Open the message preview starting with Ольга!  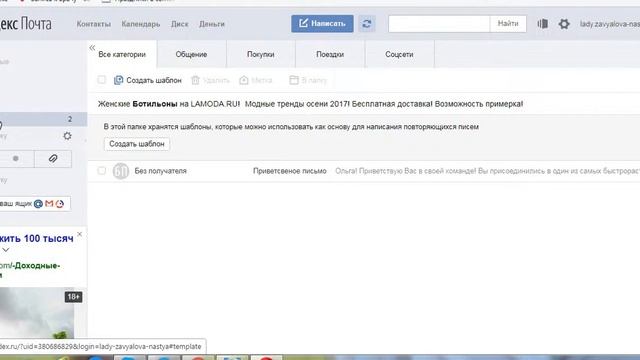pos(487,171)
